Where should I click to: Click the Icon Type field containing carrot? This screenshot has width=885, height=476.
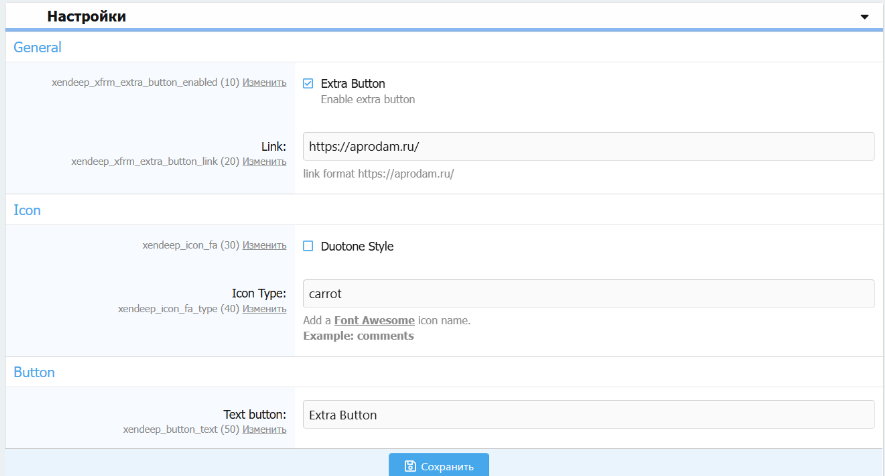(588, 294)
